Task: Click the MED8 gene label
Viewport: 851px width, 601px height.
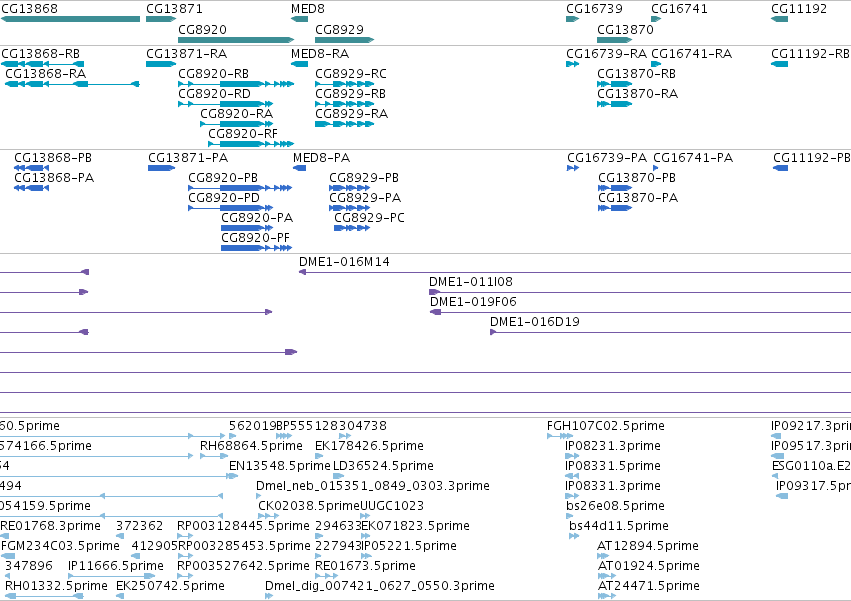Action: pos(308,9)
